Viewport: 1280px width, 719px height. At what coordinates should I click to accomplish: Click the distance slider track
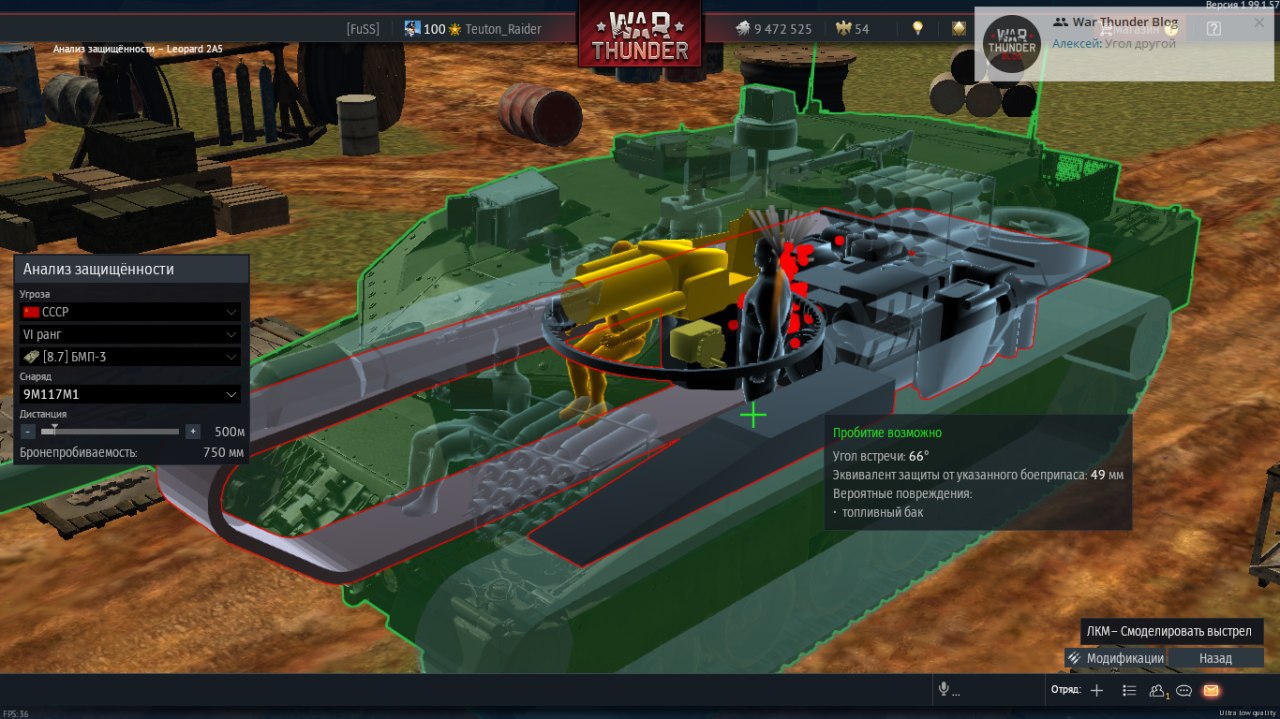click(110, 431)
